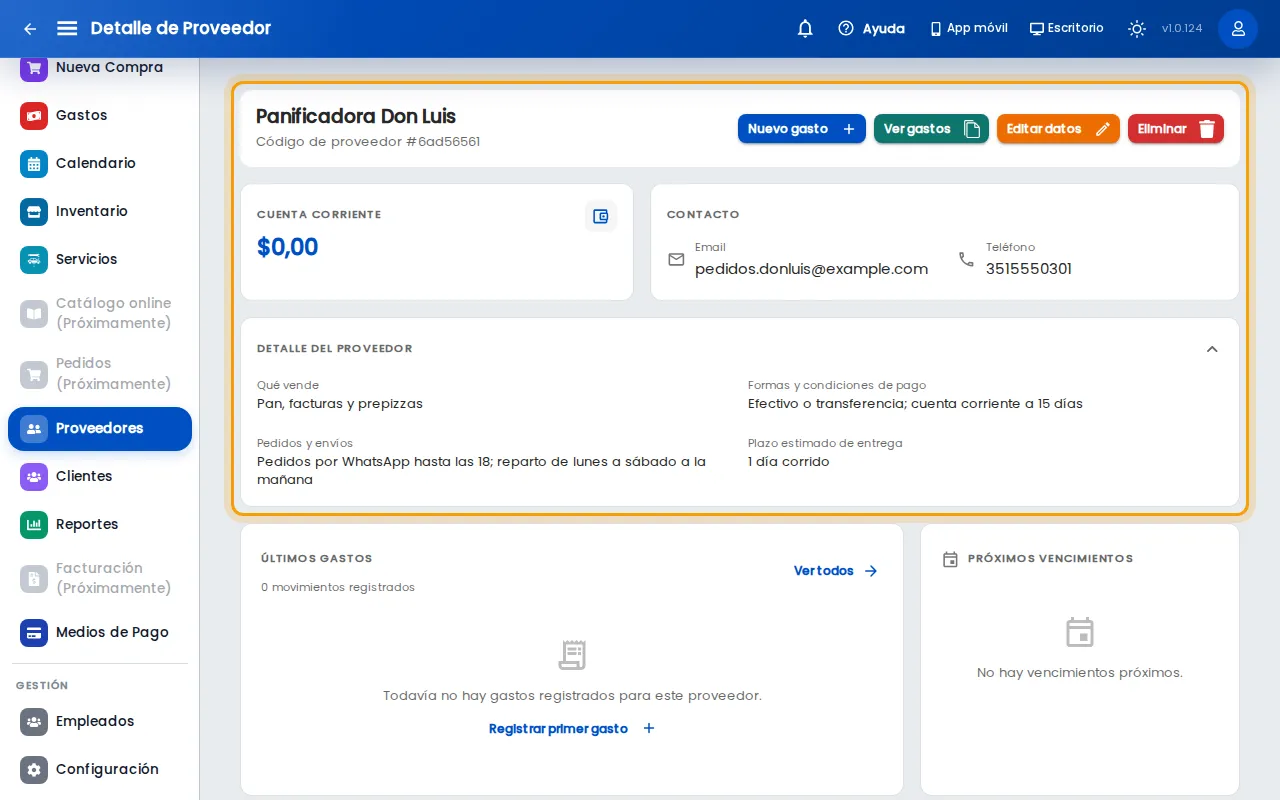The height and width of the screenshot is (800, 1280).
Task: Toggle the light/dark theme sun icon
Action: click(1137, 29)
